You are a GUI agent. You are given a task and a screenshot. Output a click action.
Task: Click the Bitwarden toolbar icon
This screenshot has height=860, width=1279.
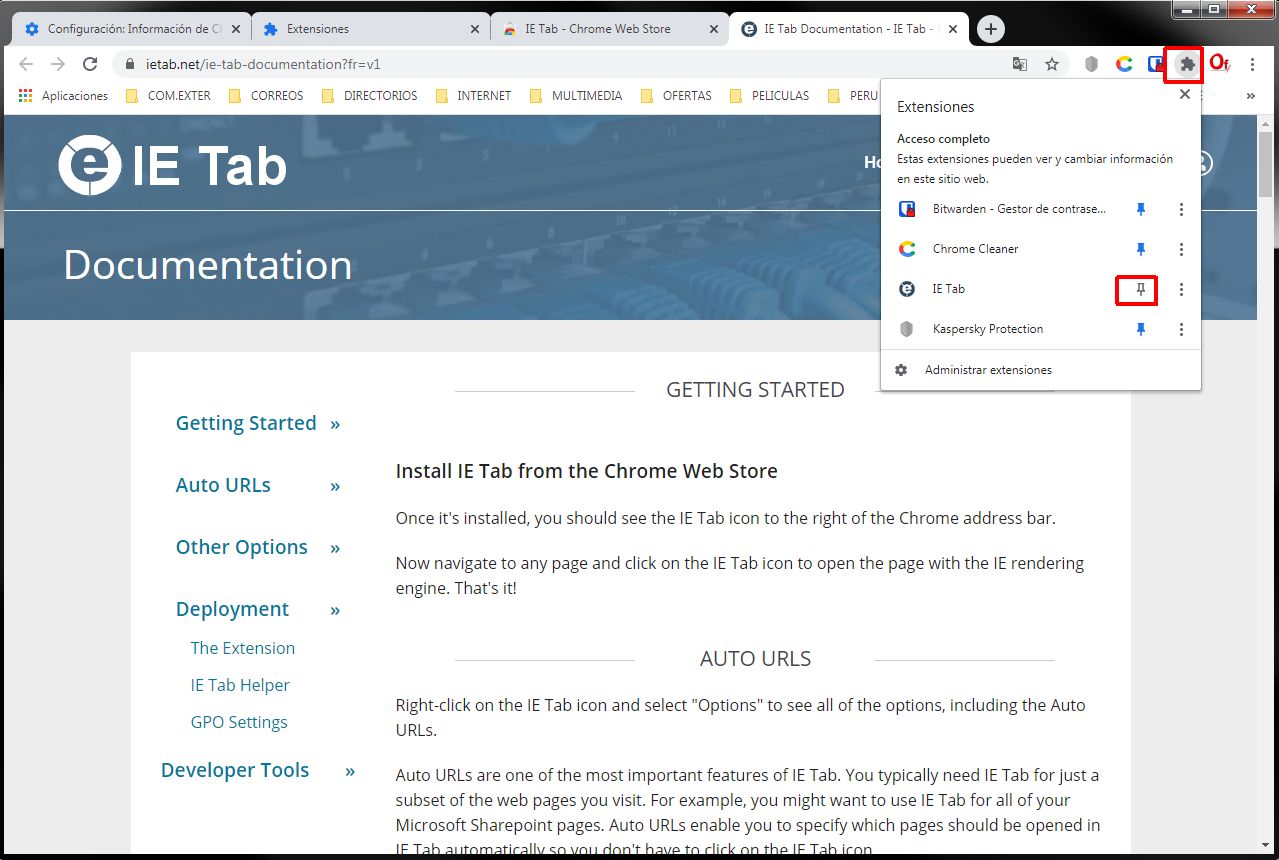pyautogui.click(x=1156, y=64)
